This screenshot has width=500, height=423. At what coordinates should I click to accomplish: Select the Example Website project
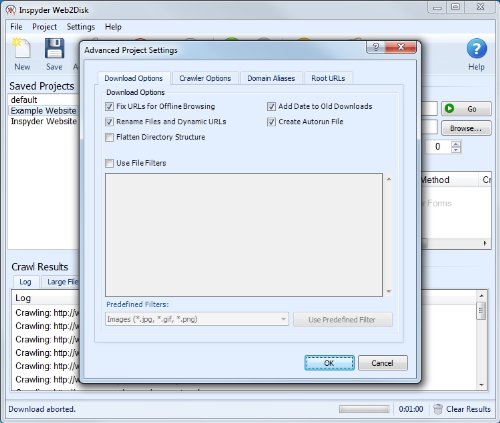(x=43, y=111)
